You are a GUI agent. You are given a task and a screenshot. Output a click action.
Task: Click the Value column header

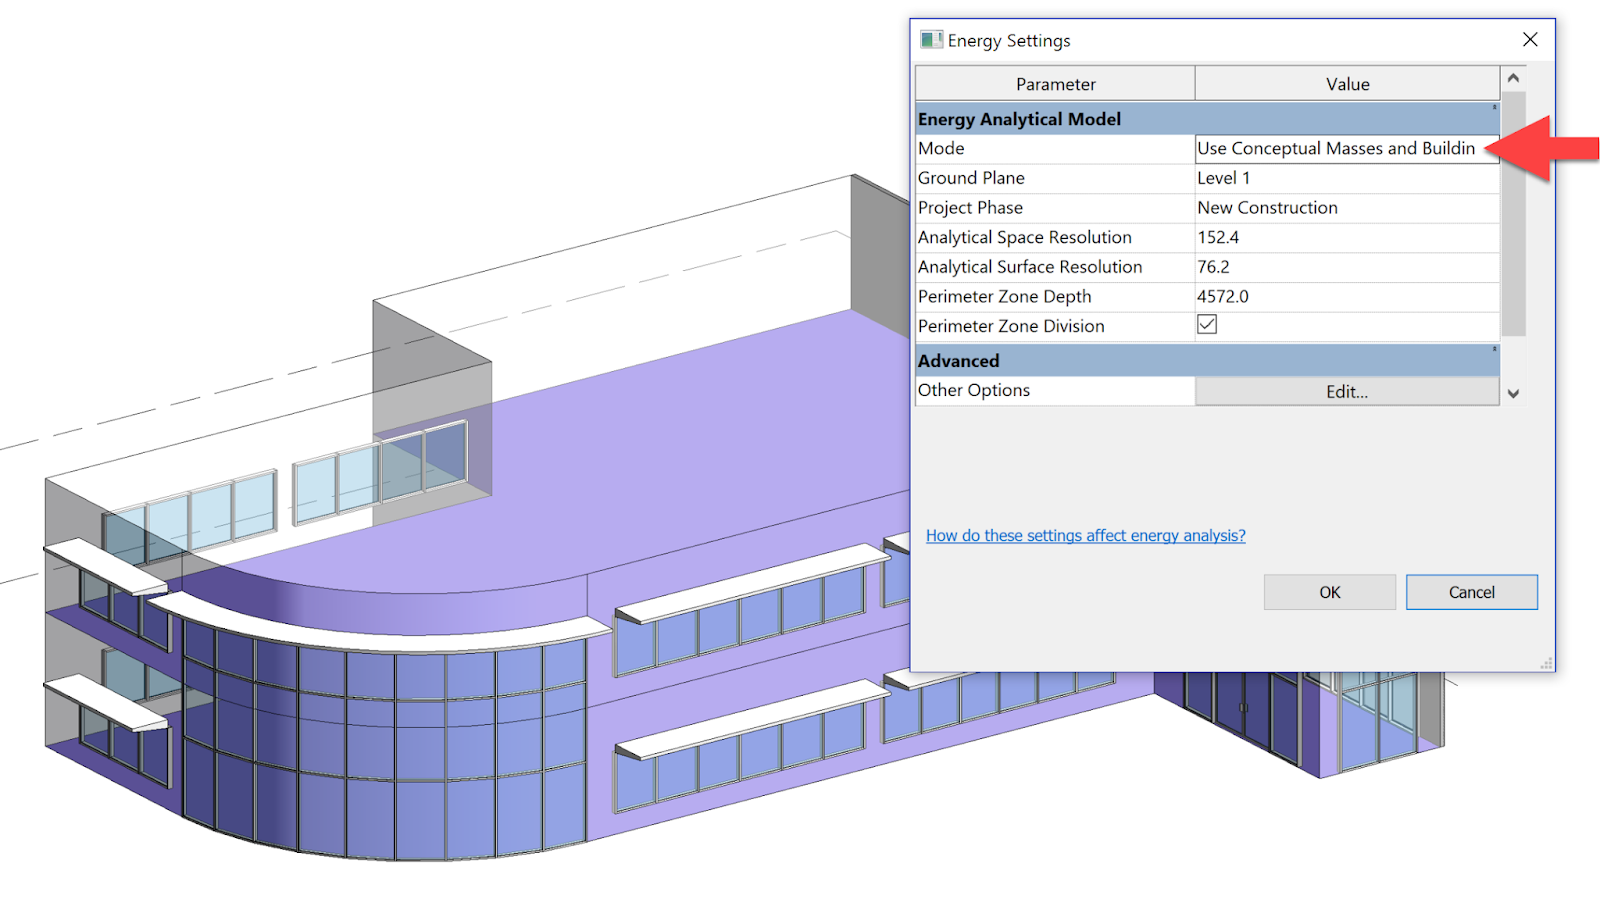[x=1347, y=84]
